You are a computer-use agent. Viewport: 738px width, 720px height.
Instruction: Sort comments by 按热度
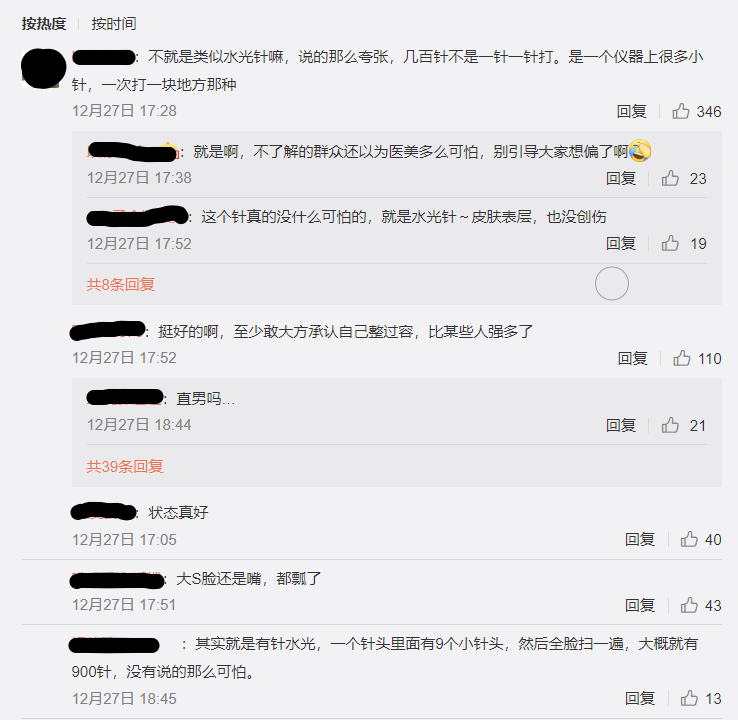(x=44, y=24)
